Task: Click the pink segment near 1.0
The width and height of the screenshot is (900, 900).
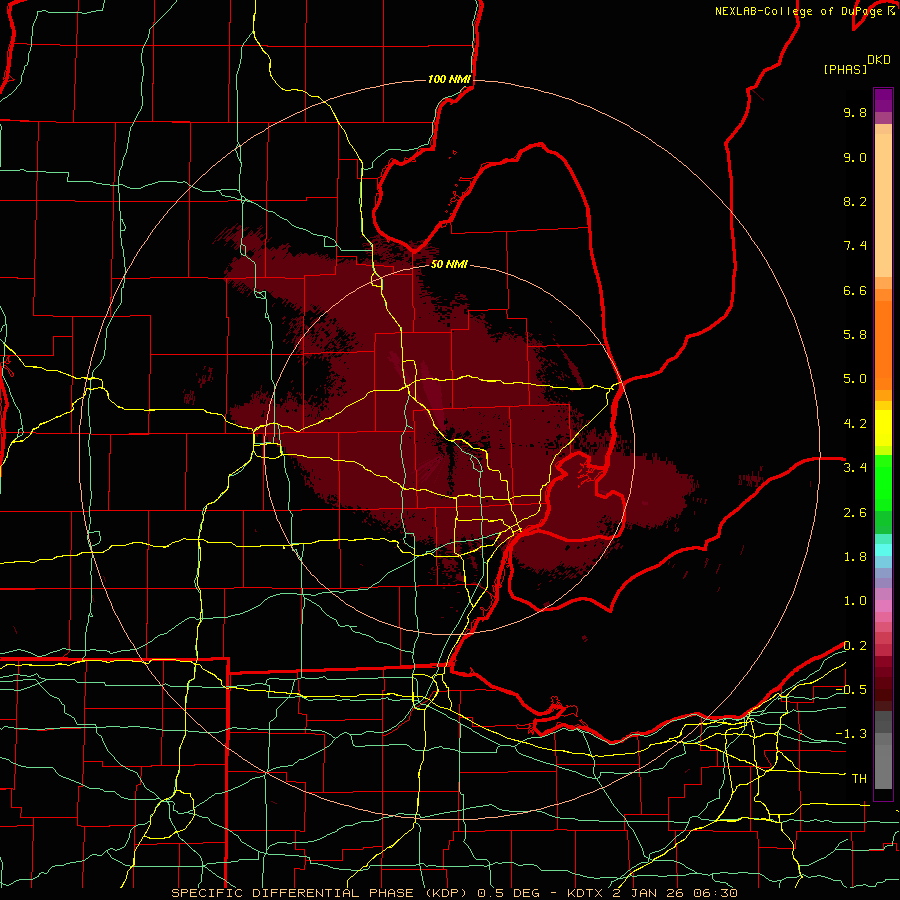Action: pos(883,605)
